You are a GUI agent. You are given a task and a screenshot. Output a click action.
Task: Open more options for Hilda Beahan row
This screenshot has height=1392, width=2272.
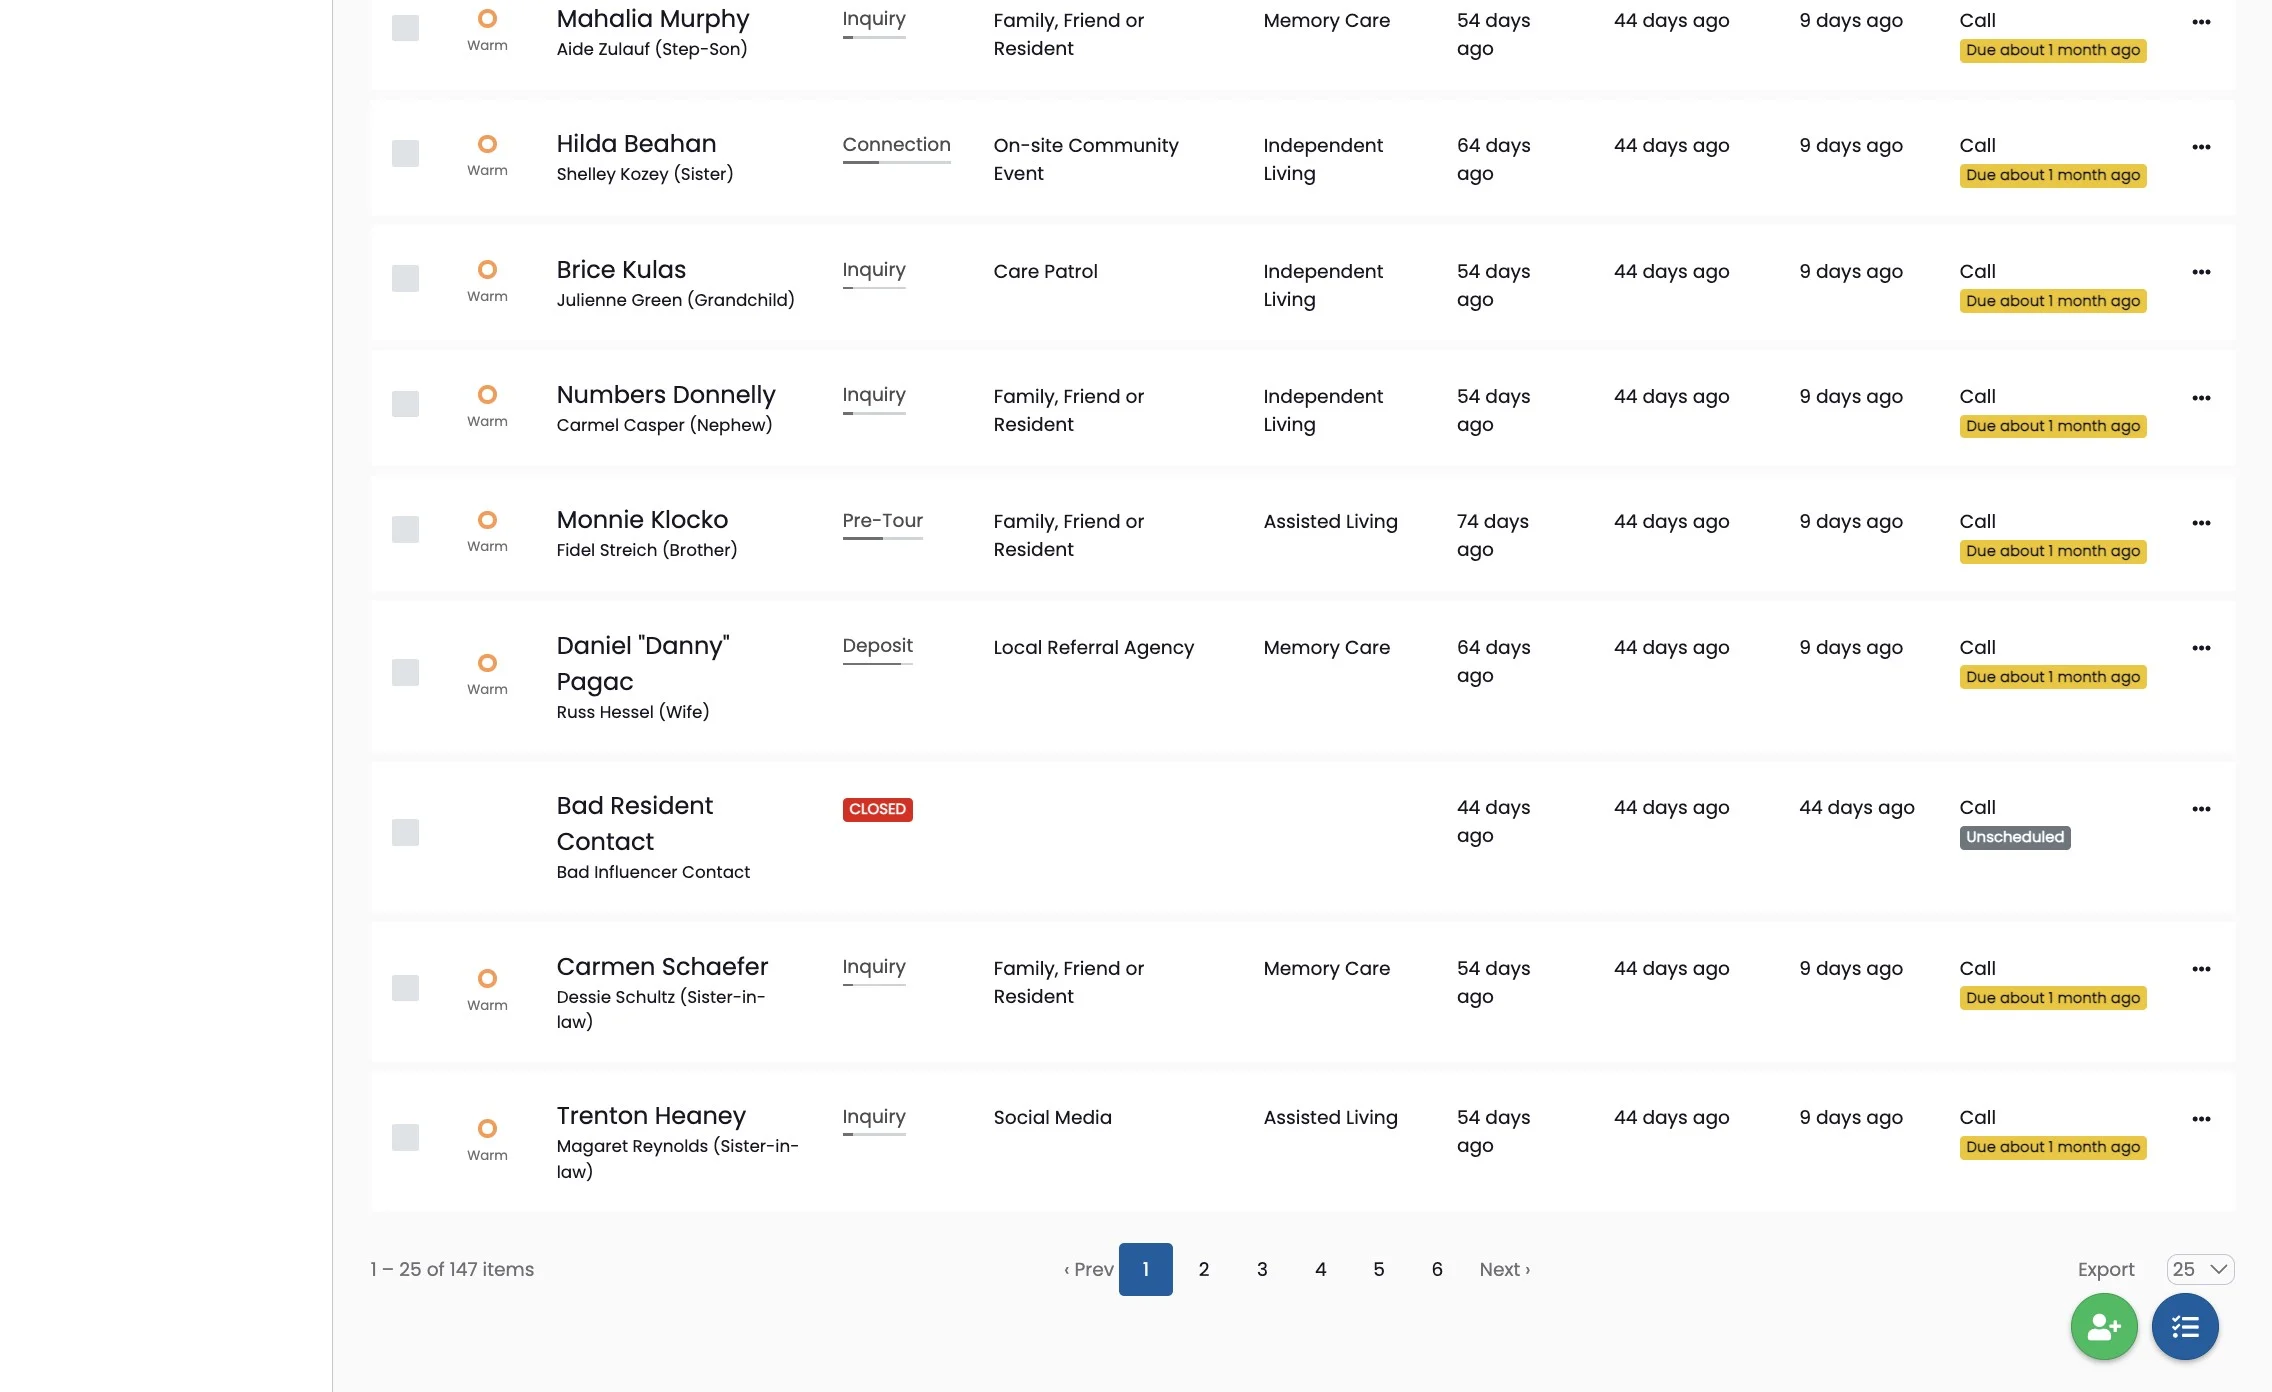[2201, 147]
